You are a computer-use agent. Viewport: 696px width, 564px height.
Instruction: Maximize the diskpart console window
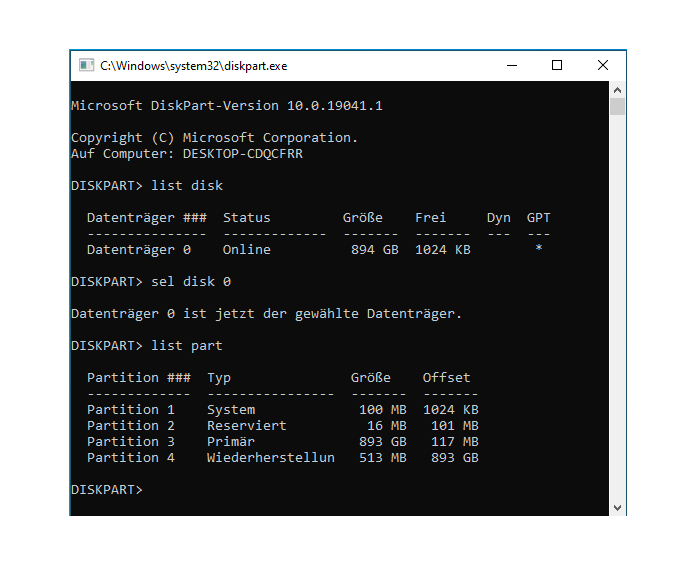click(557, 66)
